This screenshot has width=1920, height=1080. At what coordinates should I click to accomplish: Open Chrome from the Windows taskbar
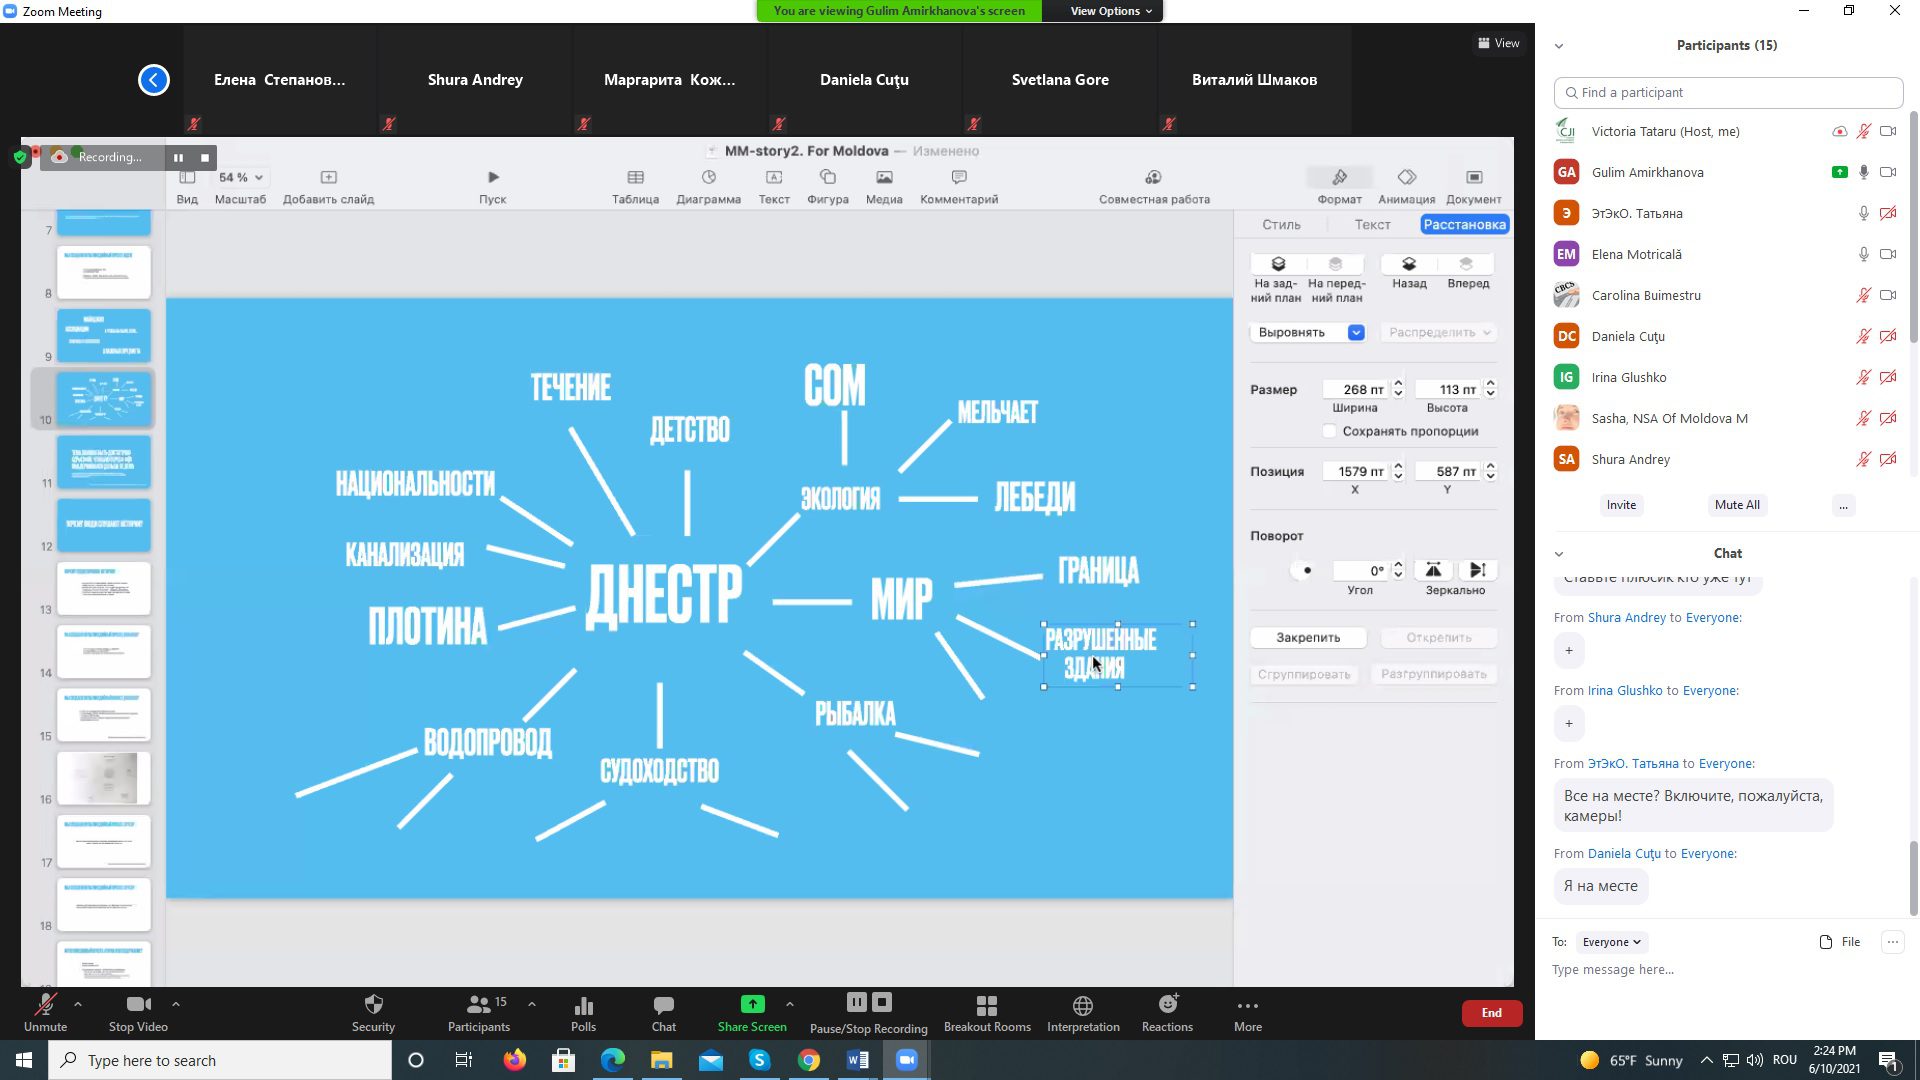click(x=809, y=1060)
